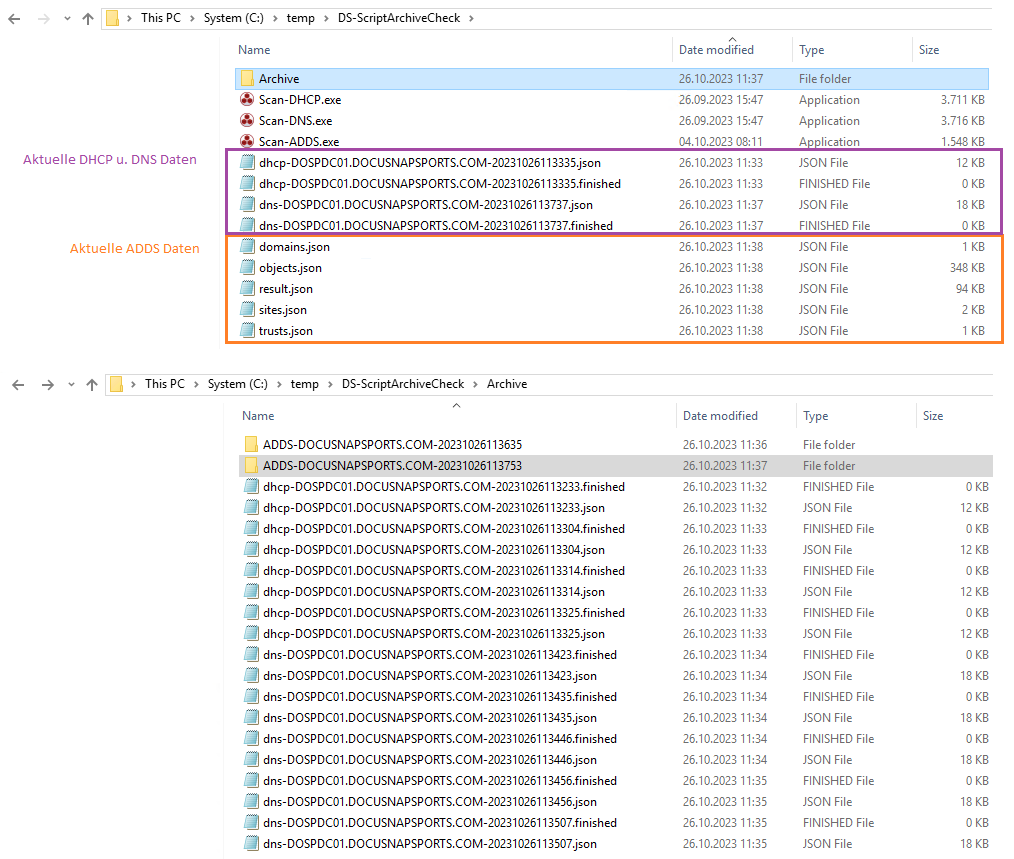Select dhcp 20231026113304.finished file icon
Screen dimensions: 1014x859
(251, 528)
